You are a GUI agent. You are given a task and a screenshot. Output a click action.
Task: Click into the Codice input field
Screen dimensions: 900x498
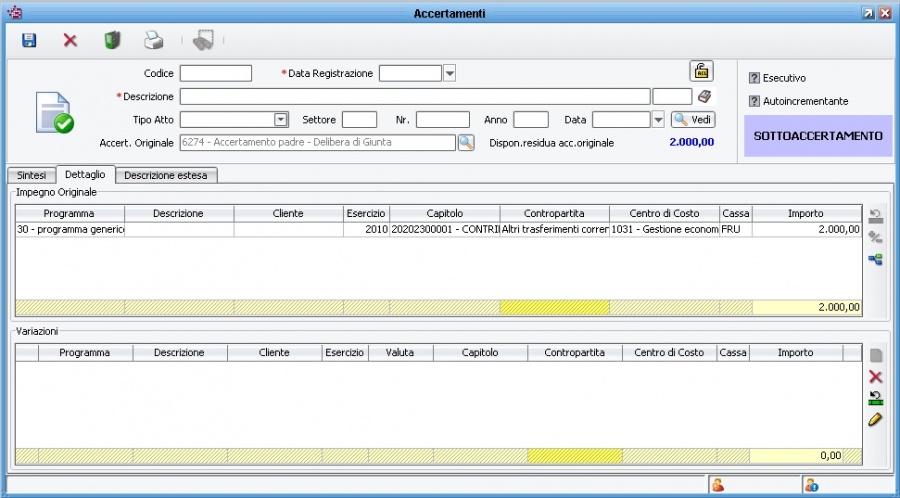(x=216, y=73)
